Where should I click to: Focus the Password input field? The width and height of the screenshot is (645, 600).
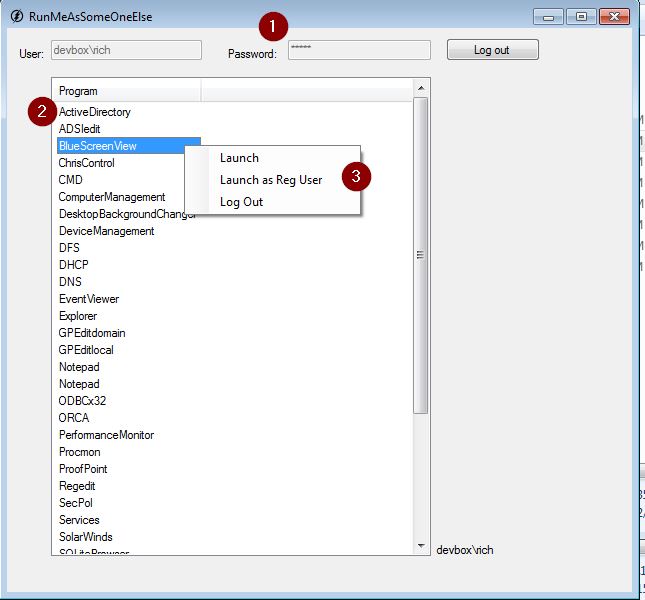(359, 50)
